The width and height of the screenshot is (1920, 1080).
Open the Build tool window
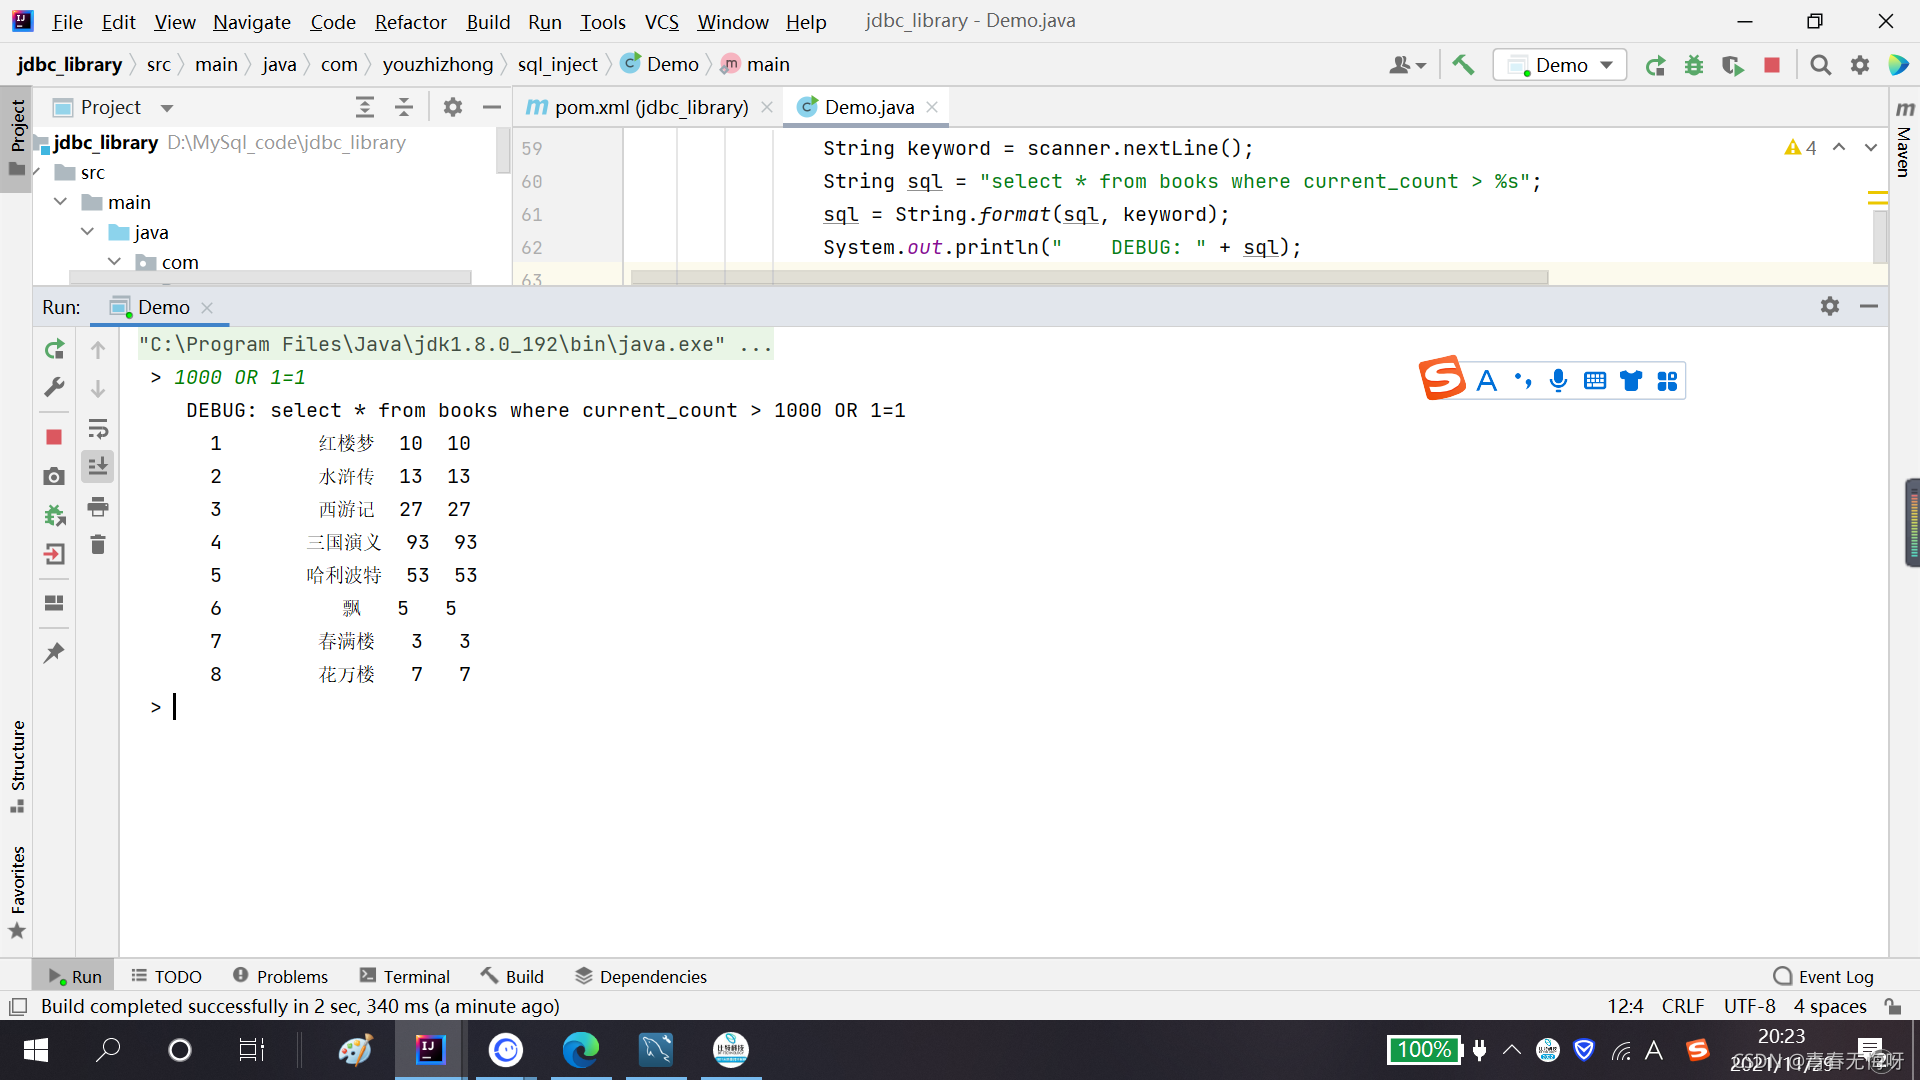[512, 976]
